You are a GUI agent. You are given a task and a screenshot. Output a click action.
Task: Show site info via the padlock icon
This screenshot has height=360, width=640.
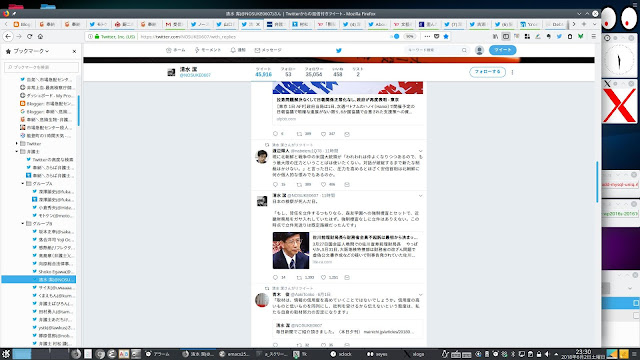click(x=97, y=36)
